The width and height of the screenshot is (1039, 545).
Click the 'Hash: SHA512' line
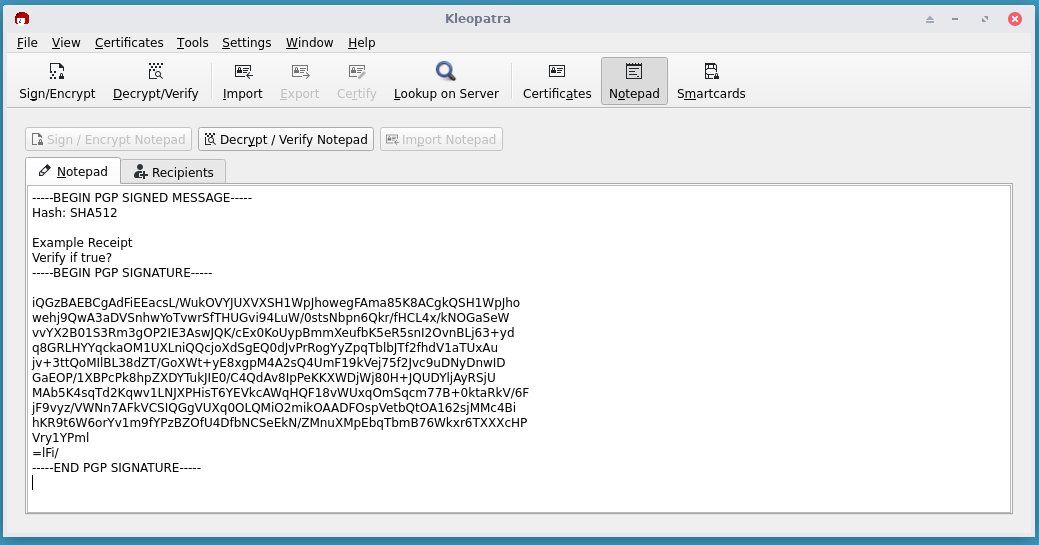(x=75, y=213)
